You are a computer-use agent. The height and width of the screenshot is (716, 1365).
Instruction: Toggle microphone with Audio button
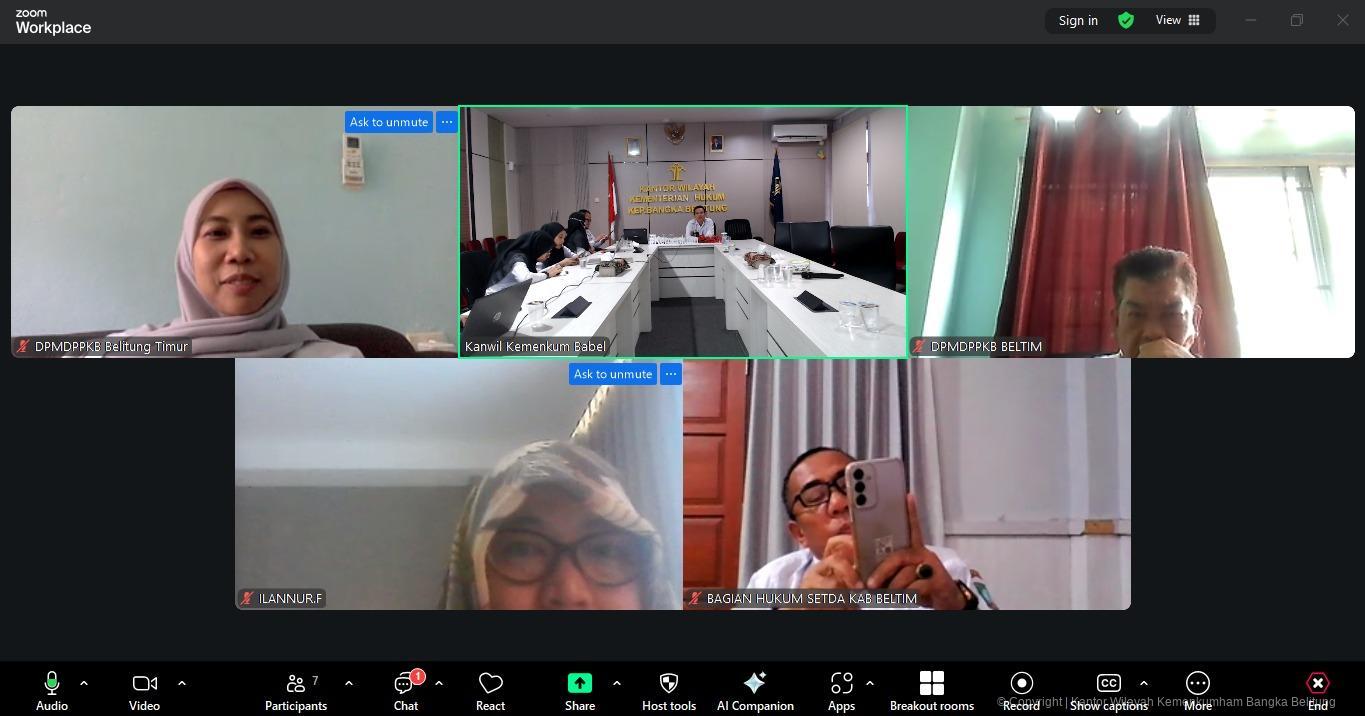pos(52,691)
